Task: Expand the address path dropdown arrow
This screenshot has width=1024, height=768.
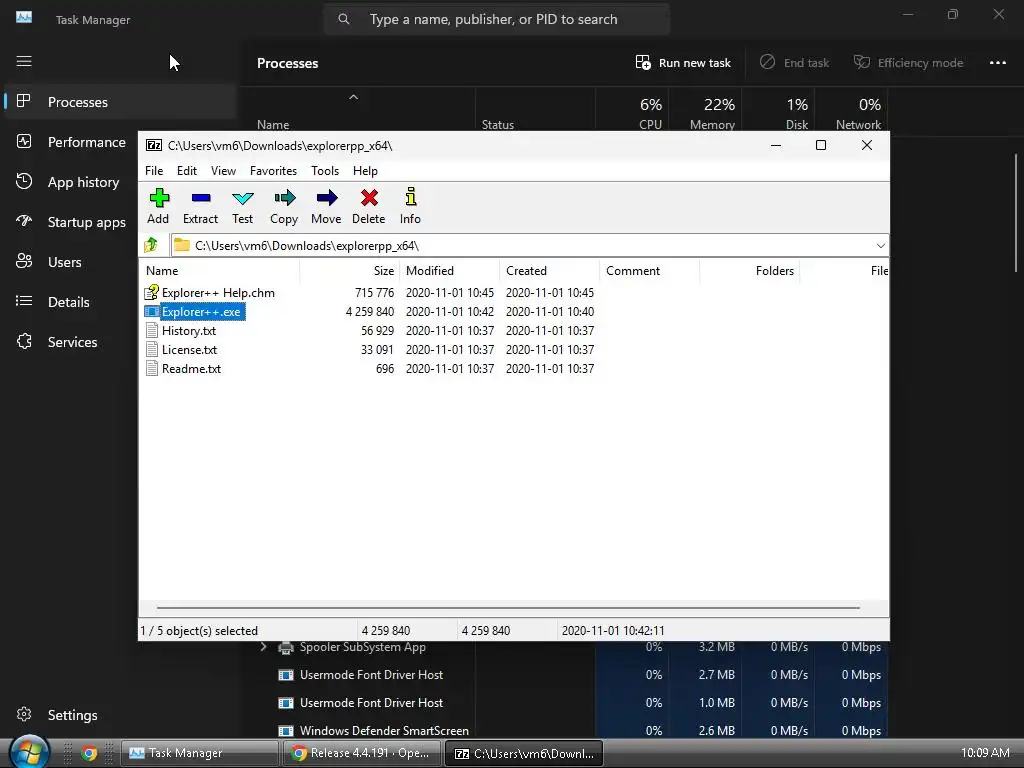Action: click(880, 246)
